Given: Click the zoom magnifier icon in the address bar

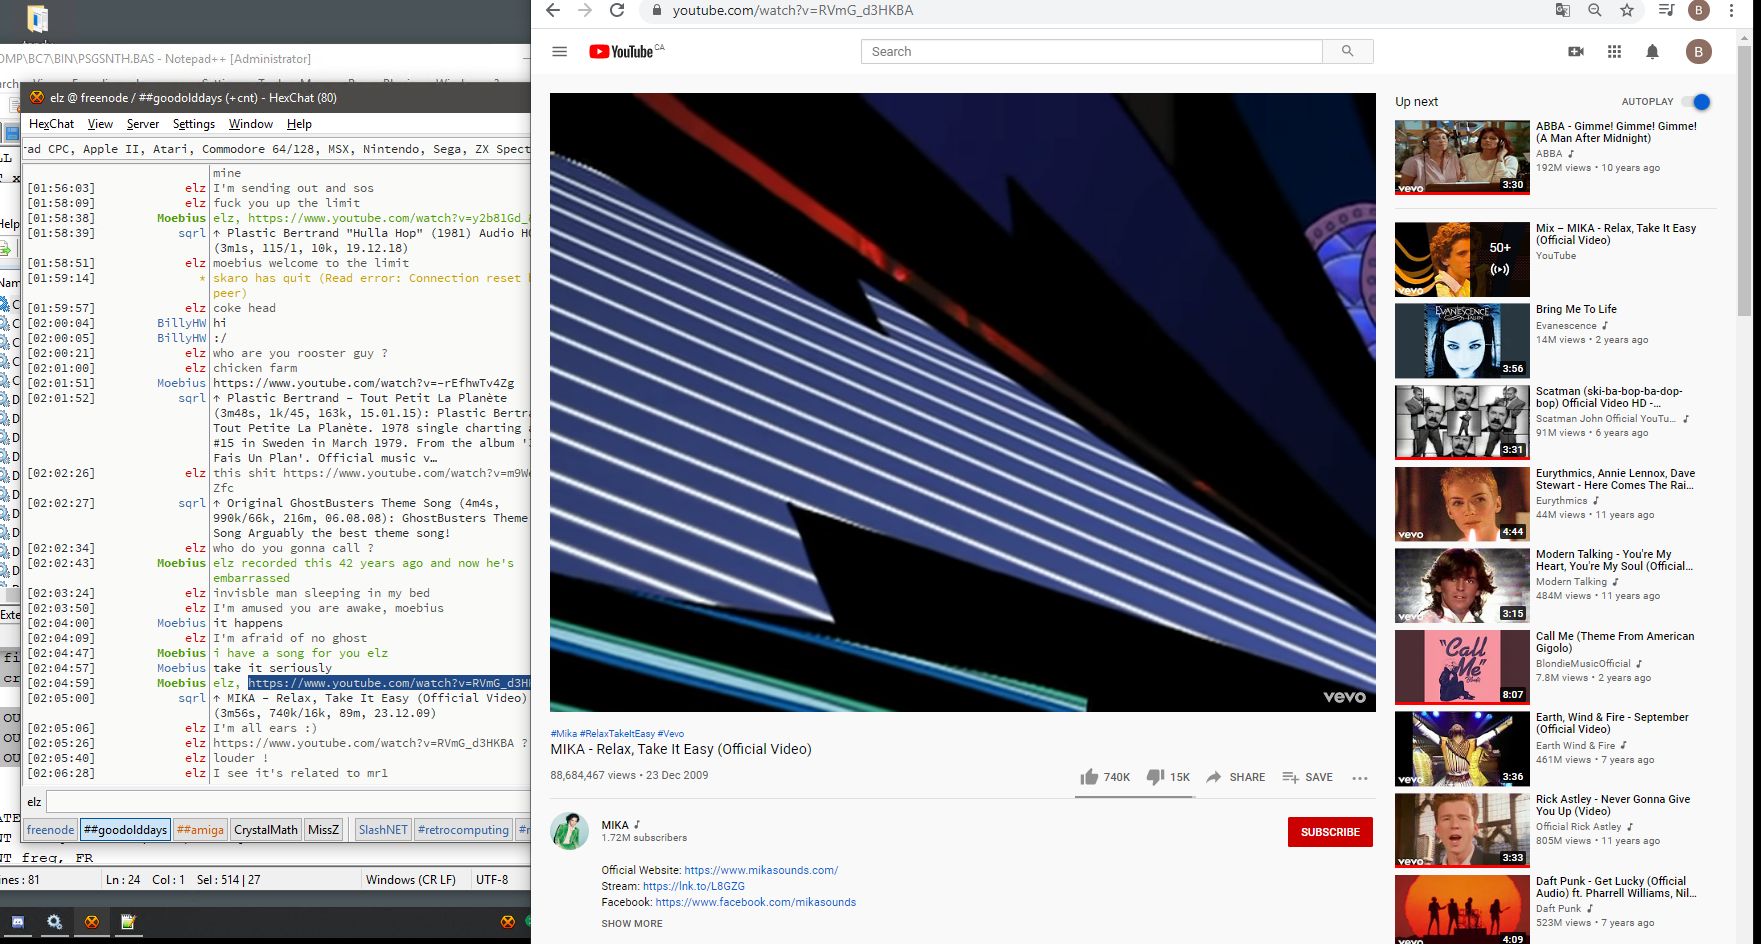Looking at the screenshot, I should [x=1595, y=10].
